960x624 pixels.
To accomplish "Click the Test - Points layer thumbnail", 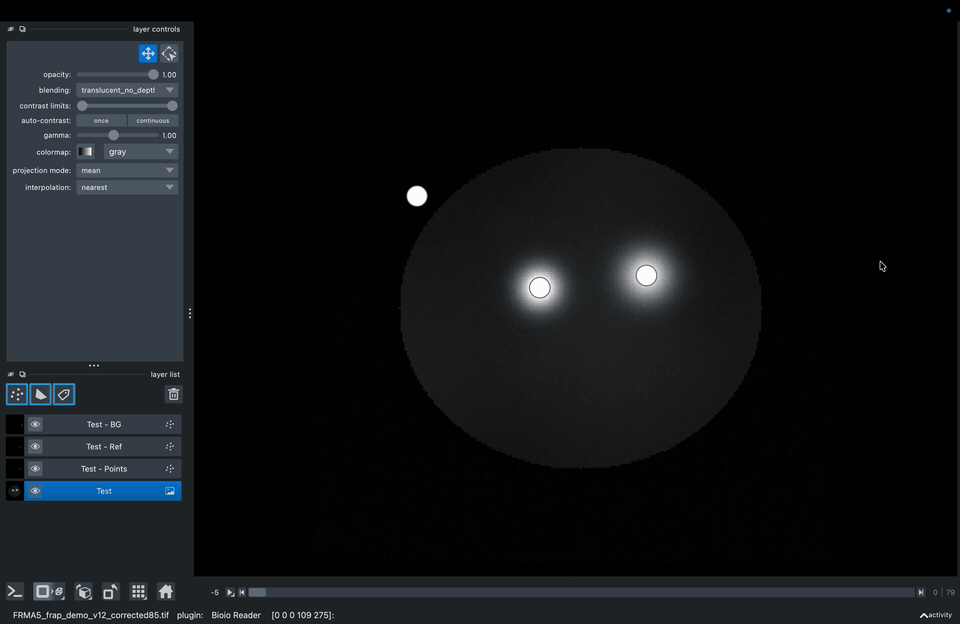I will pyautogui.click(x=15, y=468).
